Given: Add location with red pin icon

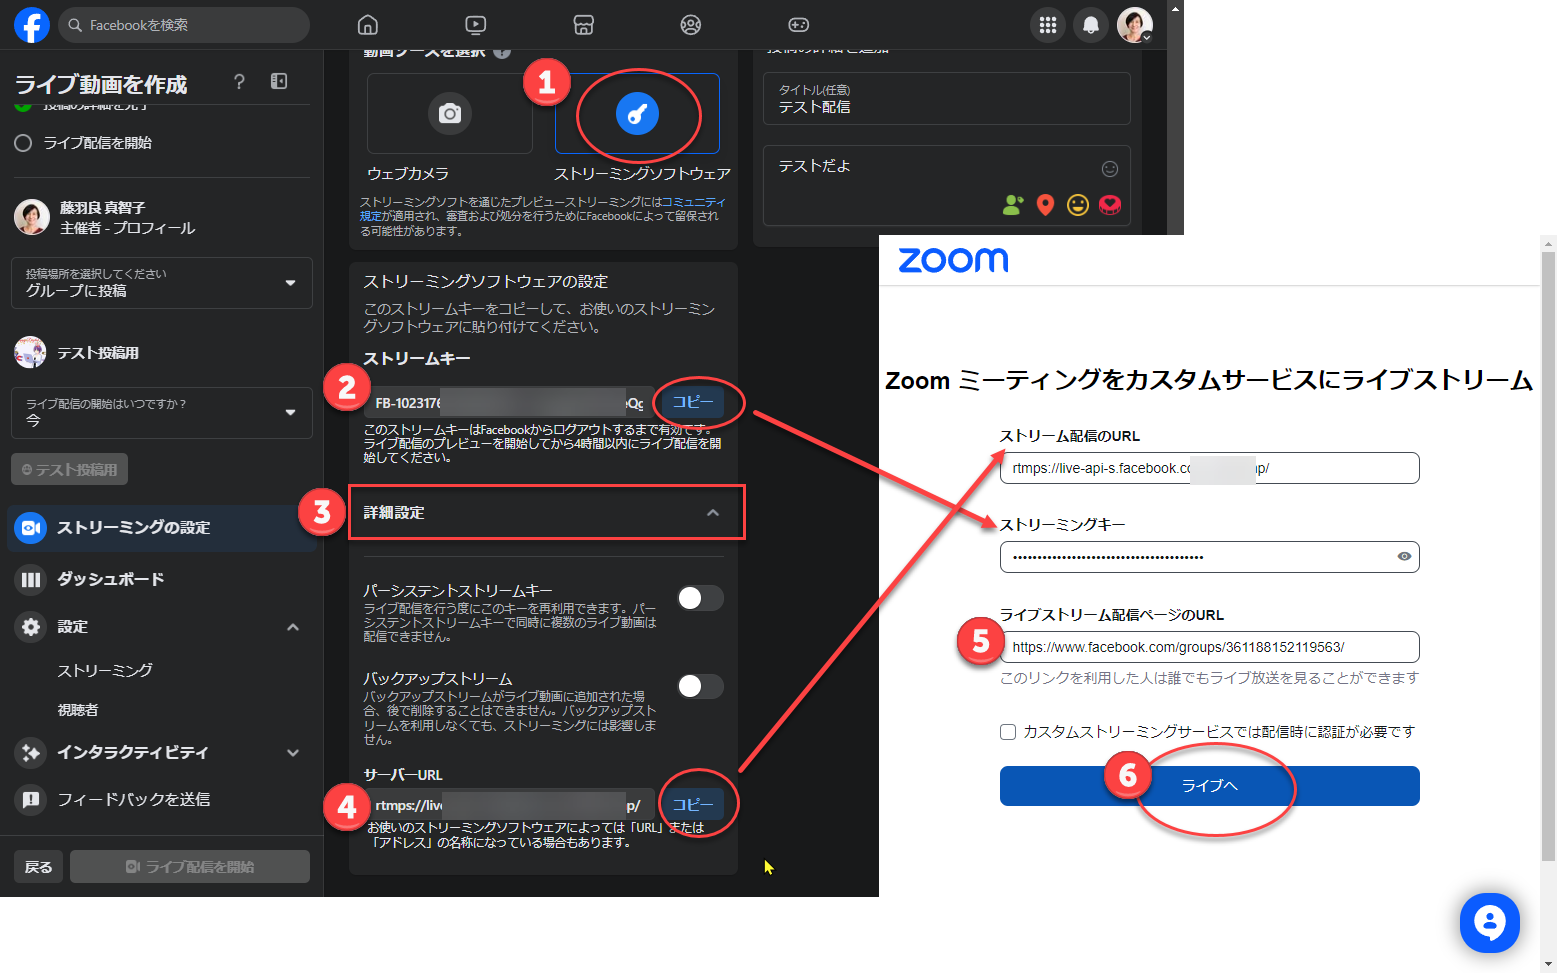Looking at the screenshot, I should tap(1046, 205).
